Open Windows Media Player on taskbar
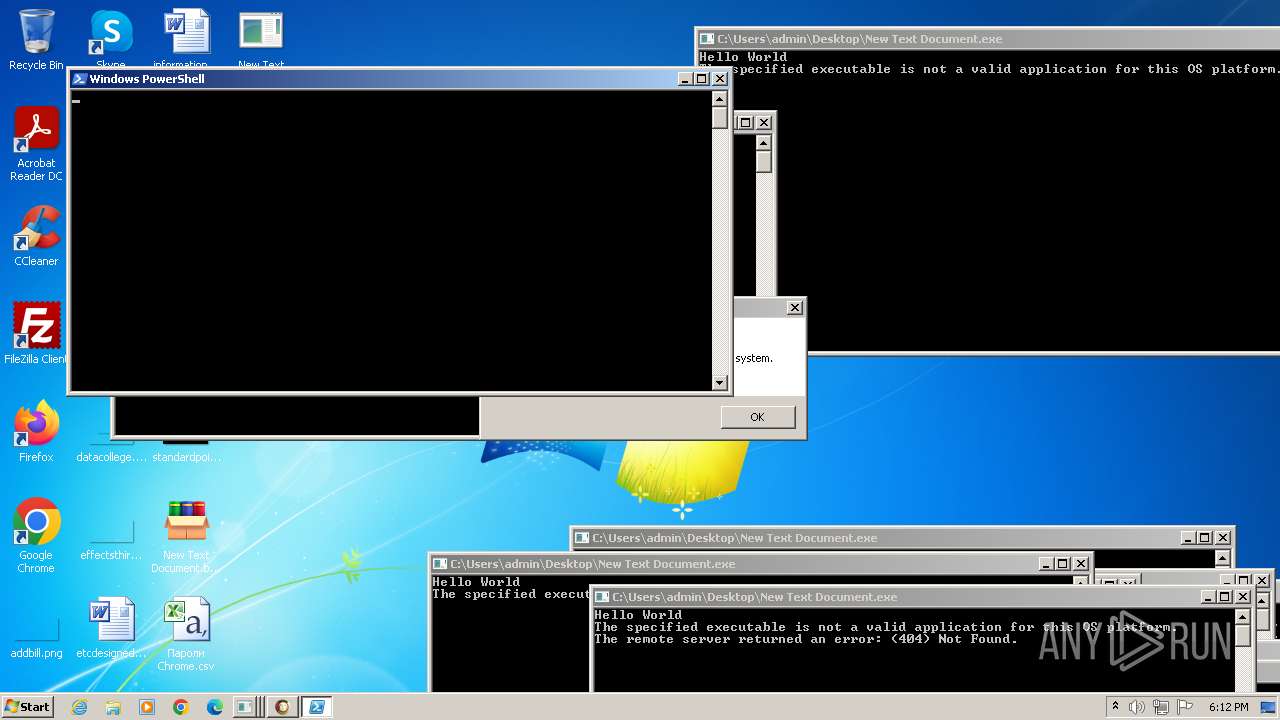This screenshot has height=720, width=1280. click(x=147, y=707)
